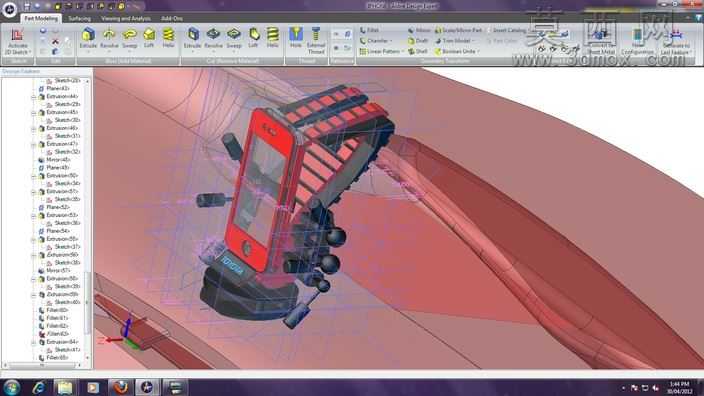Collapse the Extrusion<44> tree node

click(x=34, y=97)
